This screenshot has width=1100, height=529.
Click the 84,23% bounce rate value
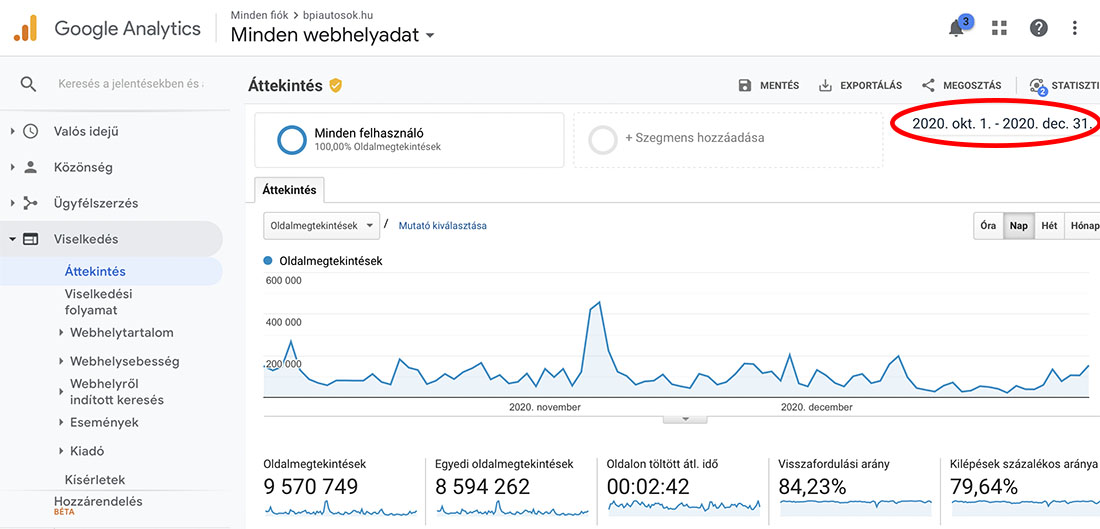pos(812,486)
